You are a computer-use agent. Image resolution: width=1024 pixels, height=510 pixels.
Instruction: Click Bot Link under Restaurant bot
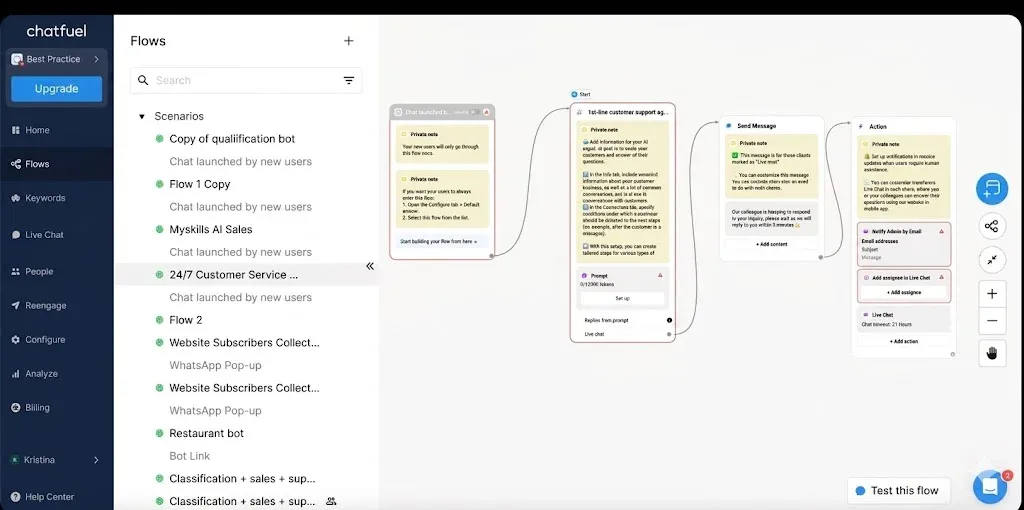[189, 456]
